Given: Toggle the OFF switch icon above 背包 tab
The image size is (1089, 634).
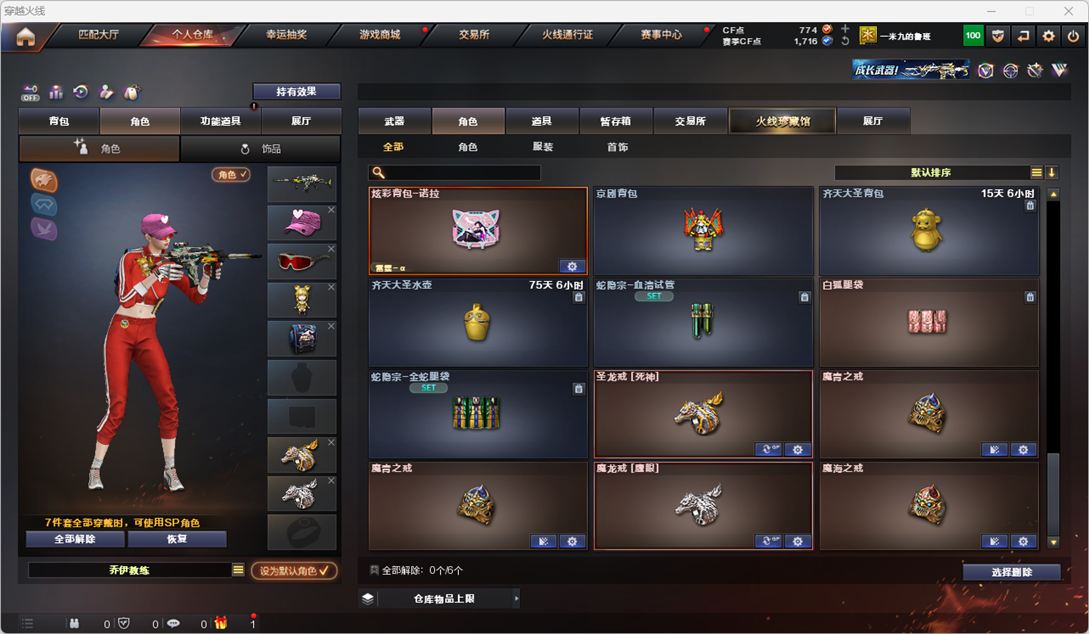Looking at the screenshot, I should 30,92.
